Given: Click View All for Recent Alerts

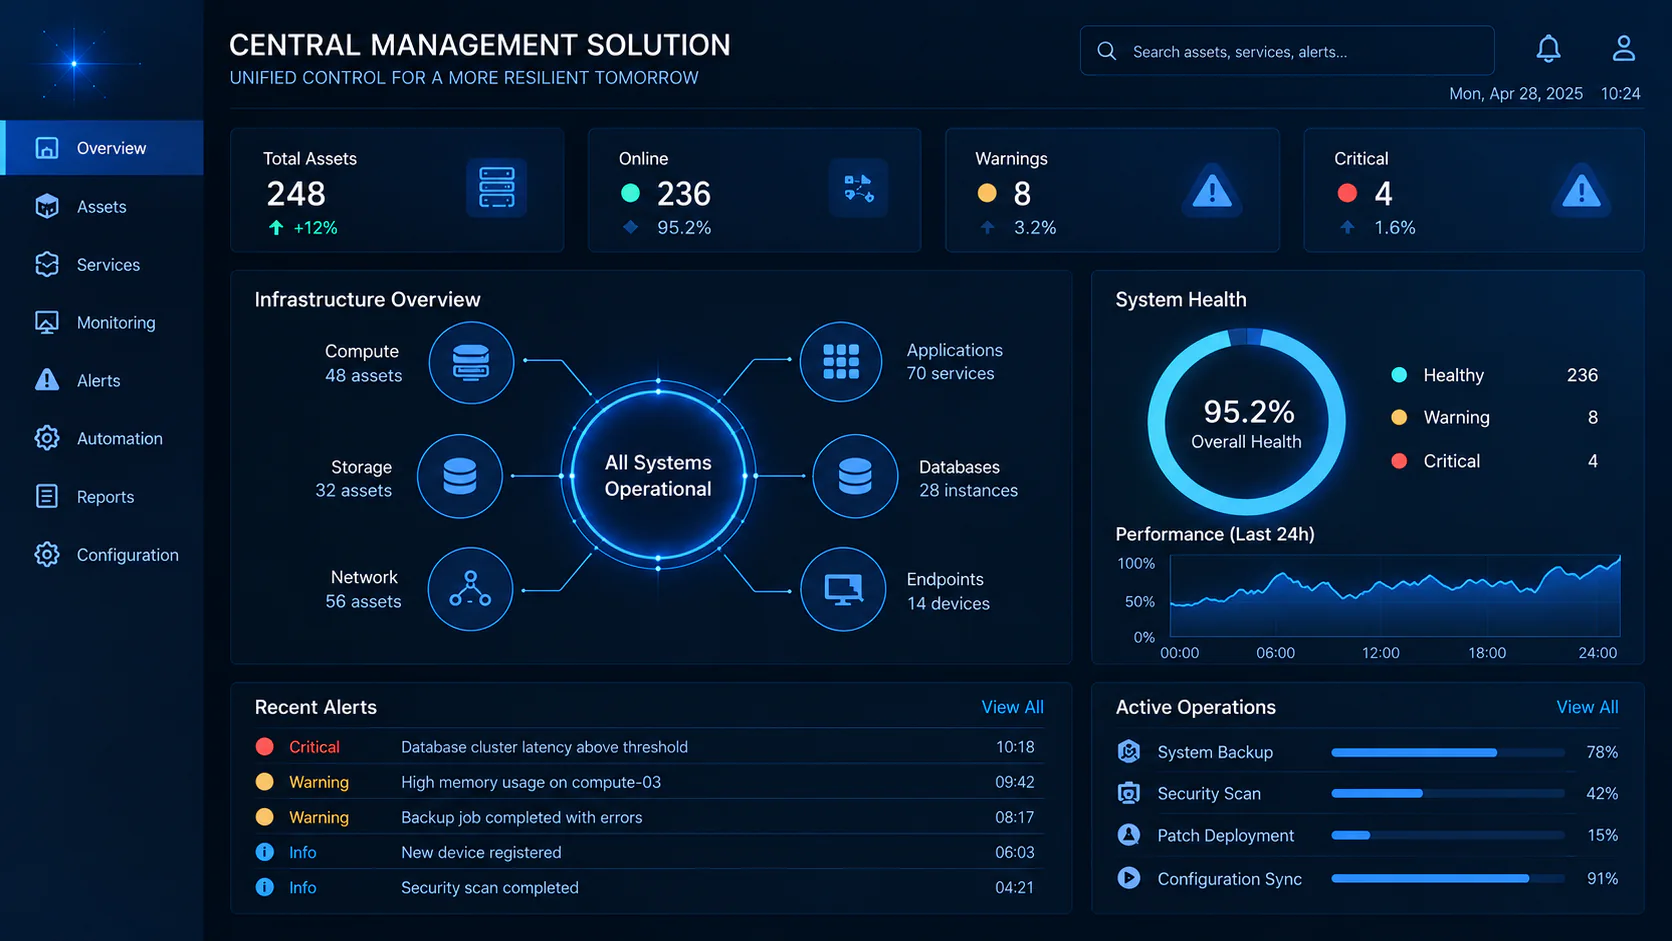Looking at the screenshot, I should pyautogui.click(x=1012, y=707).
